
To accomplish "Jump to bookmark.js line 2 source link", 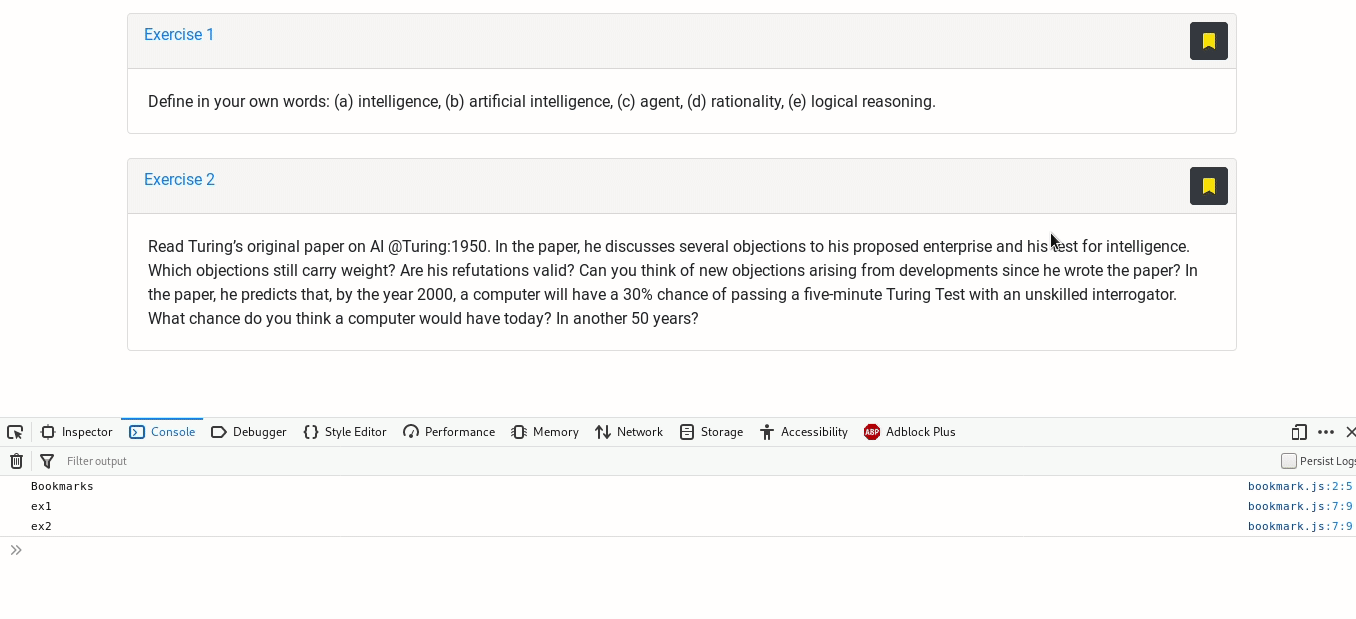I will pyautogui.click(x=1299, y=486).
